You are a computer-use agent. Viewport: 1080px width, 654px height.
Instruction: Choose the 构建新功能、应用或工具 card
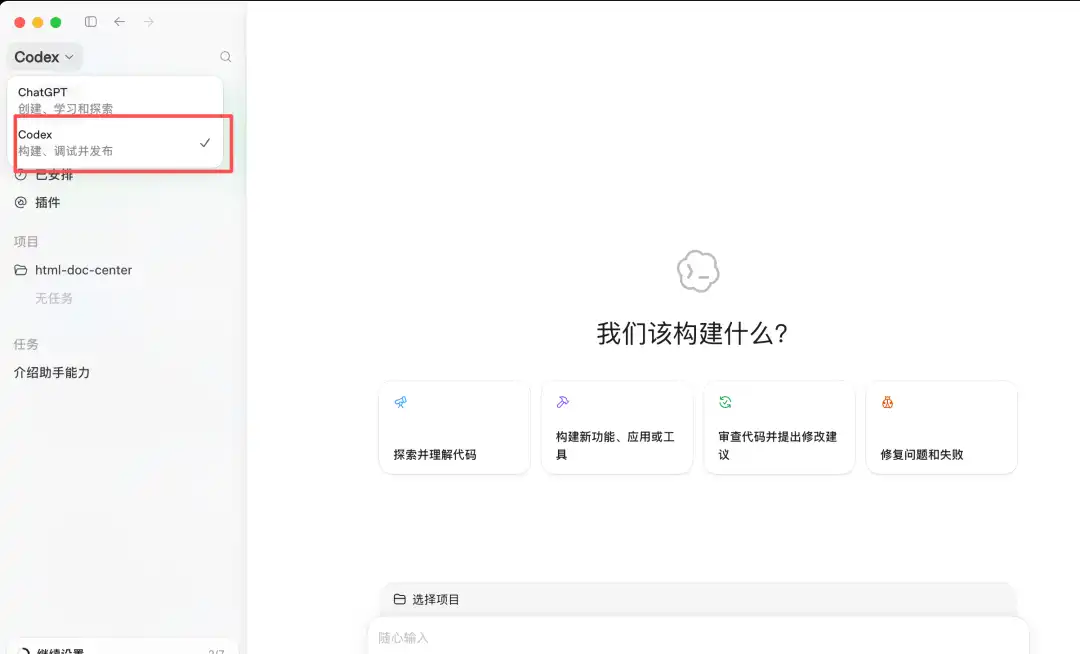pyautogui.click(x=617, y=428)
